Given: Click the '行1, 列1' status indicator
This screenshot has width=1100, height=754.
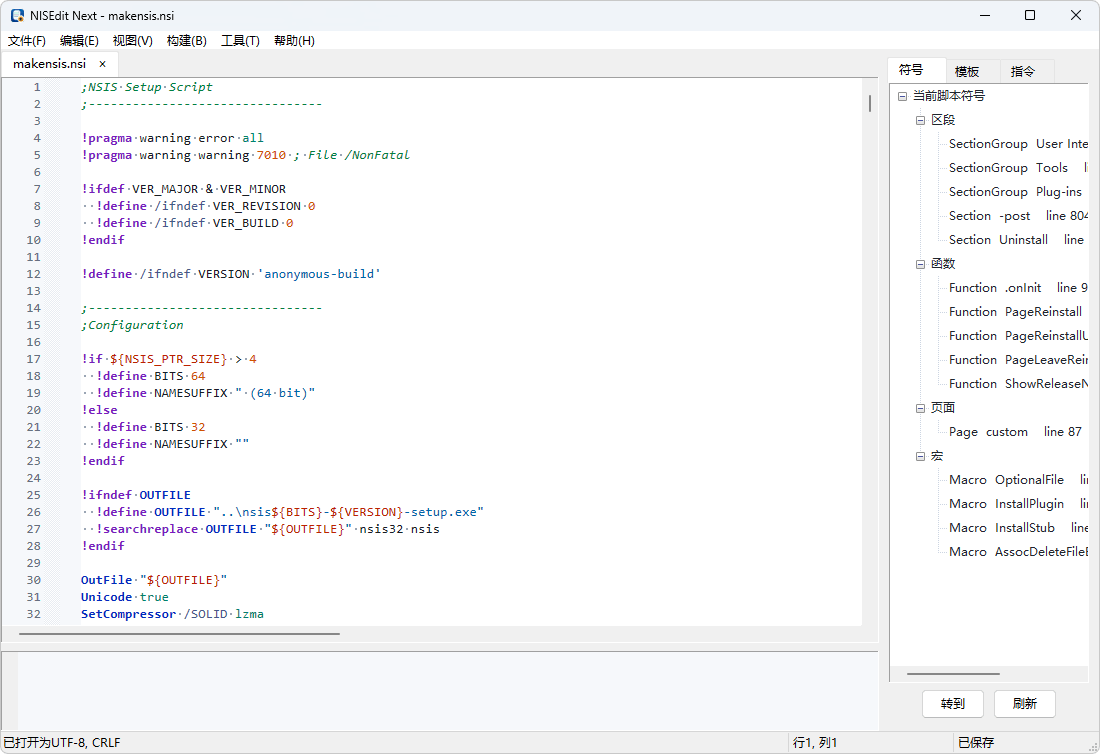Looking at the screenshot, I should click(x=814, y=742).
